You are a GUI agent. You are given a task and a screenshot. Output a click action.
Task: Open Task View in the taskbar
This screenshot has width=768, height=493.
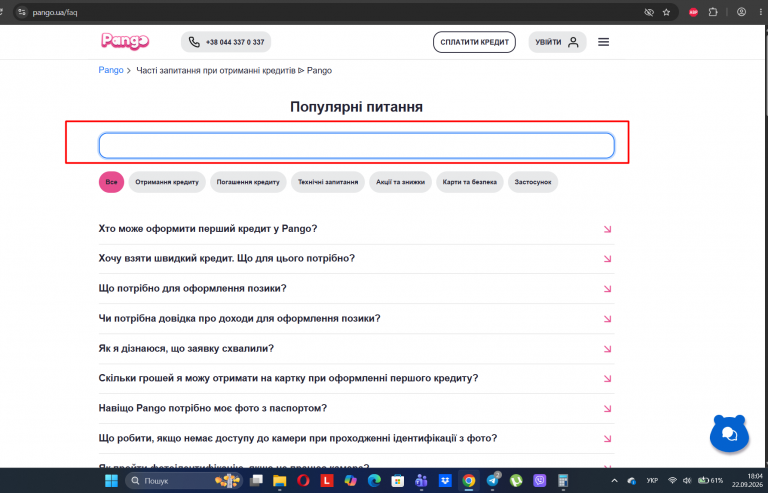click(256, 481)
